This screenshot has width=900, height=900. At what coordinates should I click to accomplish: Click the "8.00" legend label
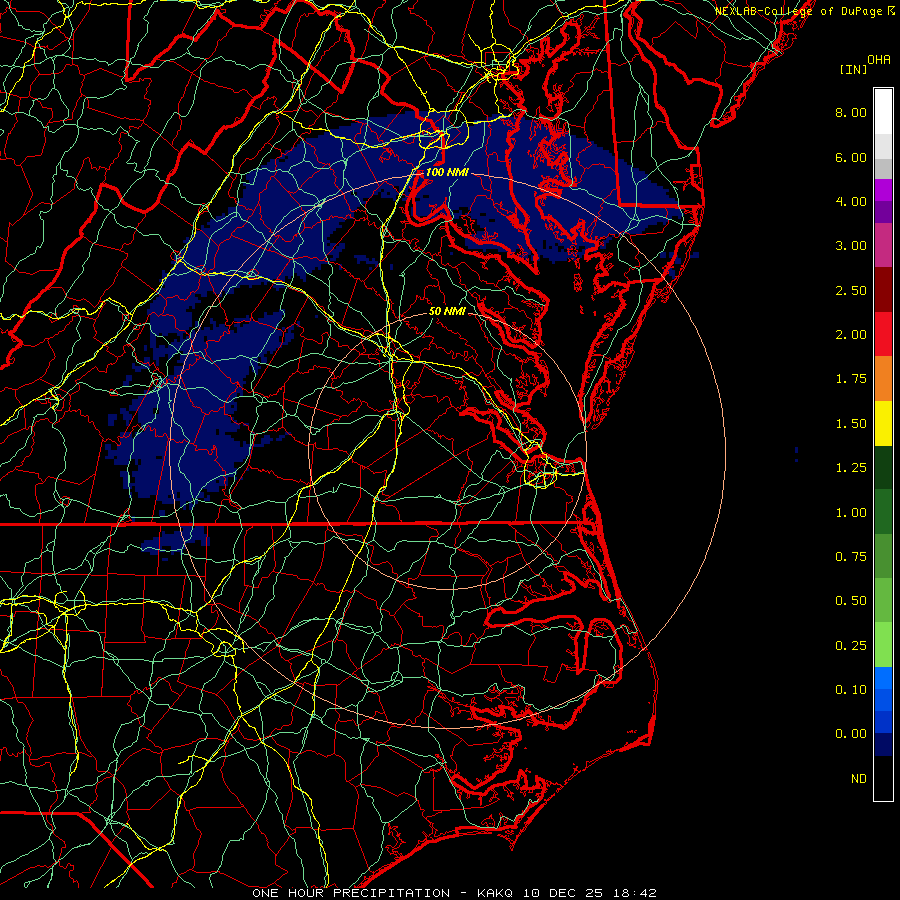(x=851, y=112)
